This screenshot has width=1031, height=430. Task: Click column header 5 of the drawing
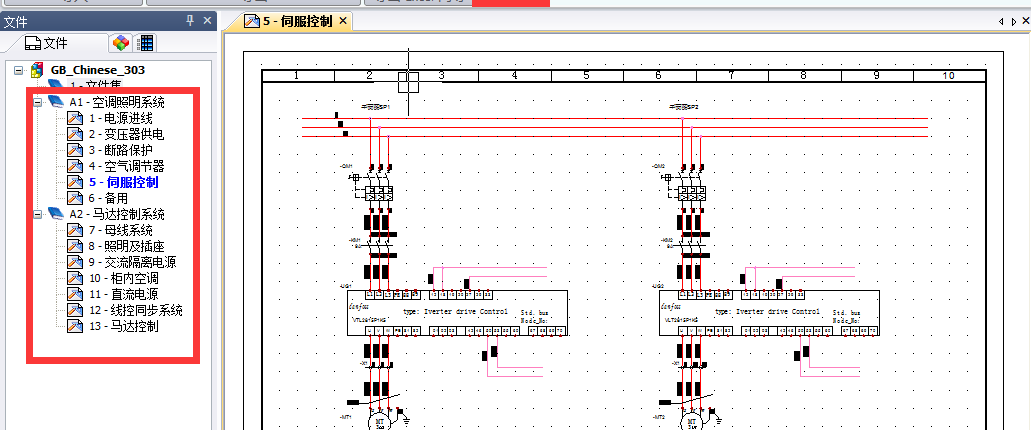click(x=587, y=76)
